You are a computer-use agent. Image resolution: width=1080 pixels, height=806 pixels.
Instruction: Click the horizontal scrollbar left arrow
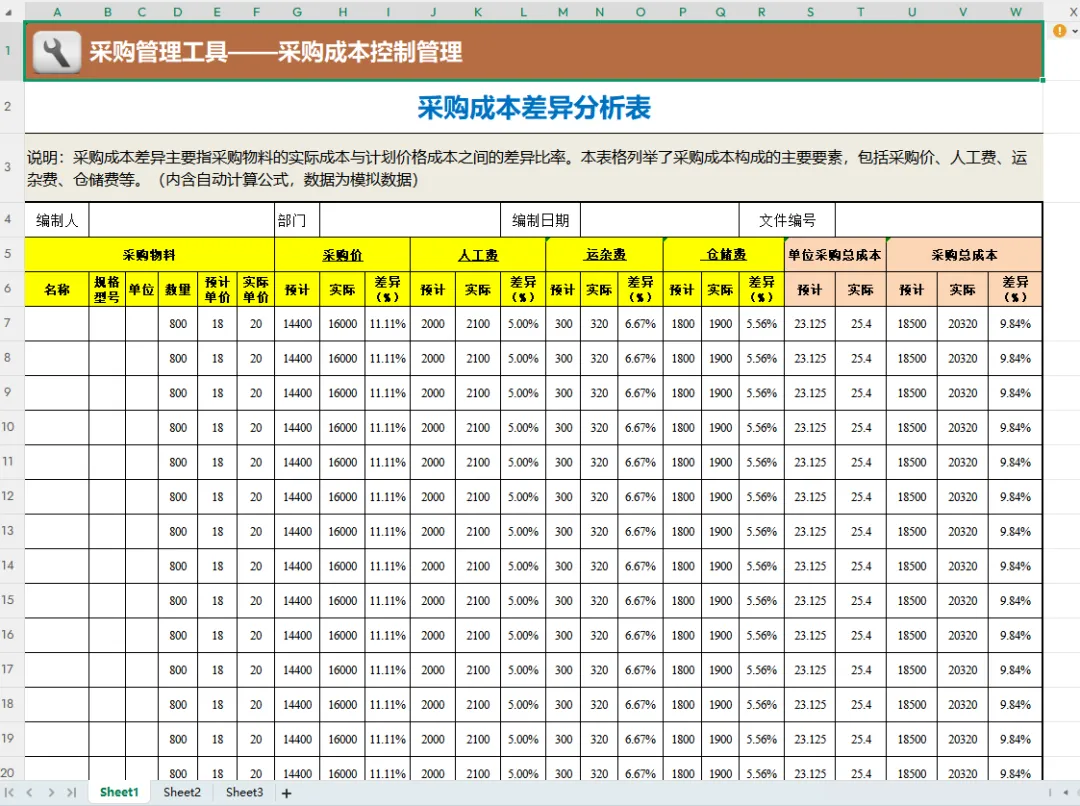pyautogui.click(x=1066, y=793)
